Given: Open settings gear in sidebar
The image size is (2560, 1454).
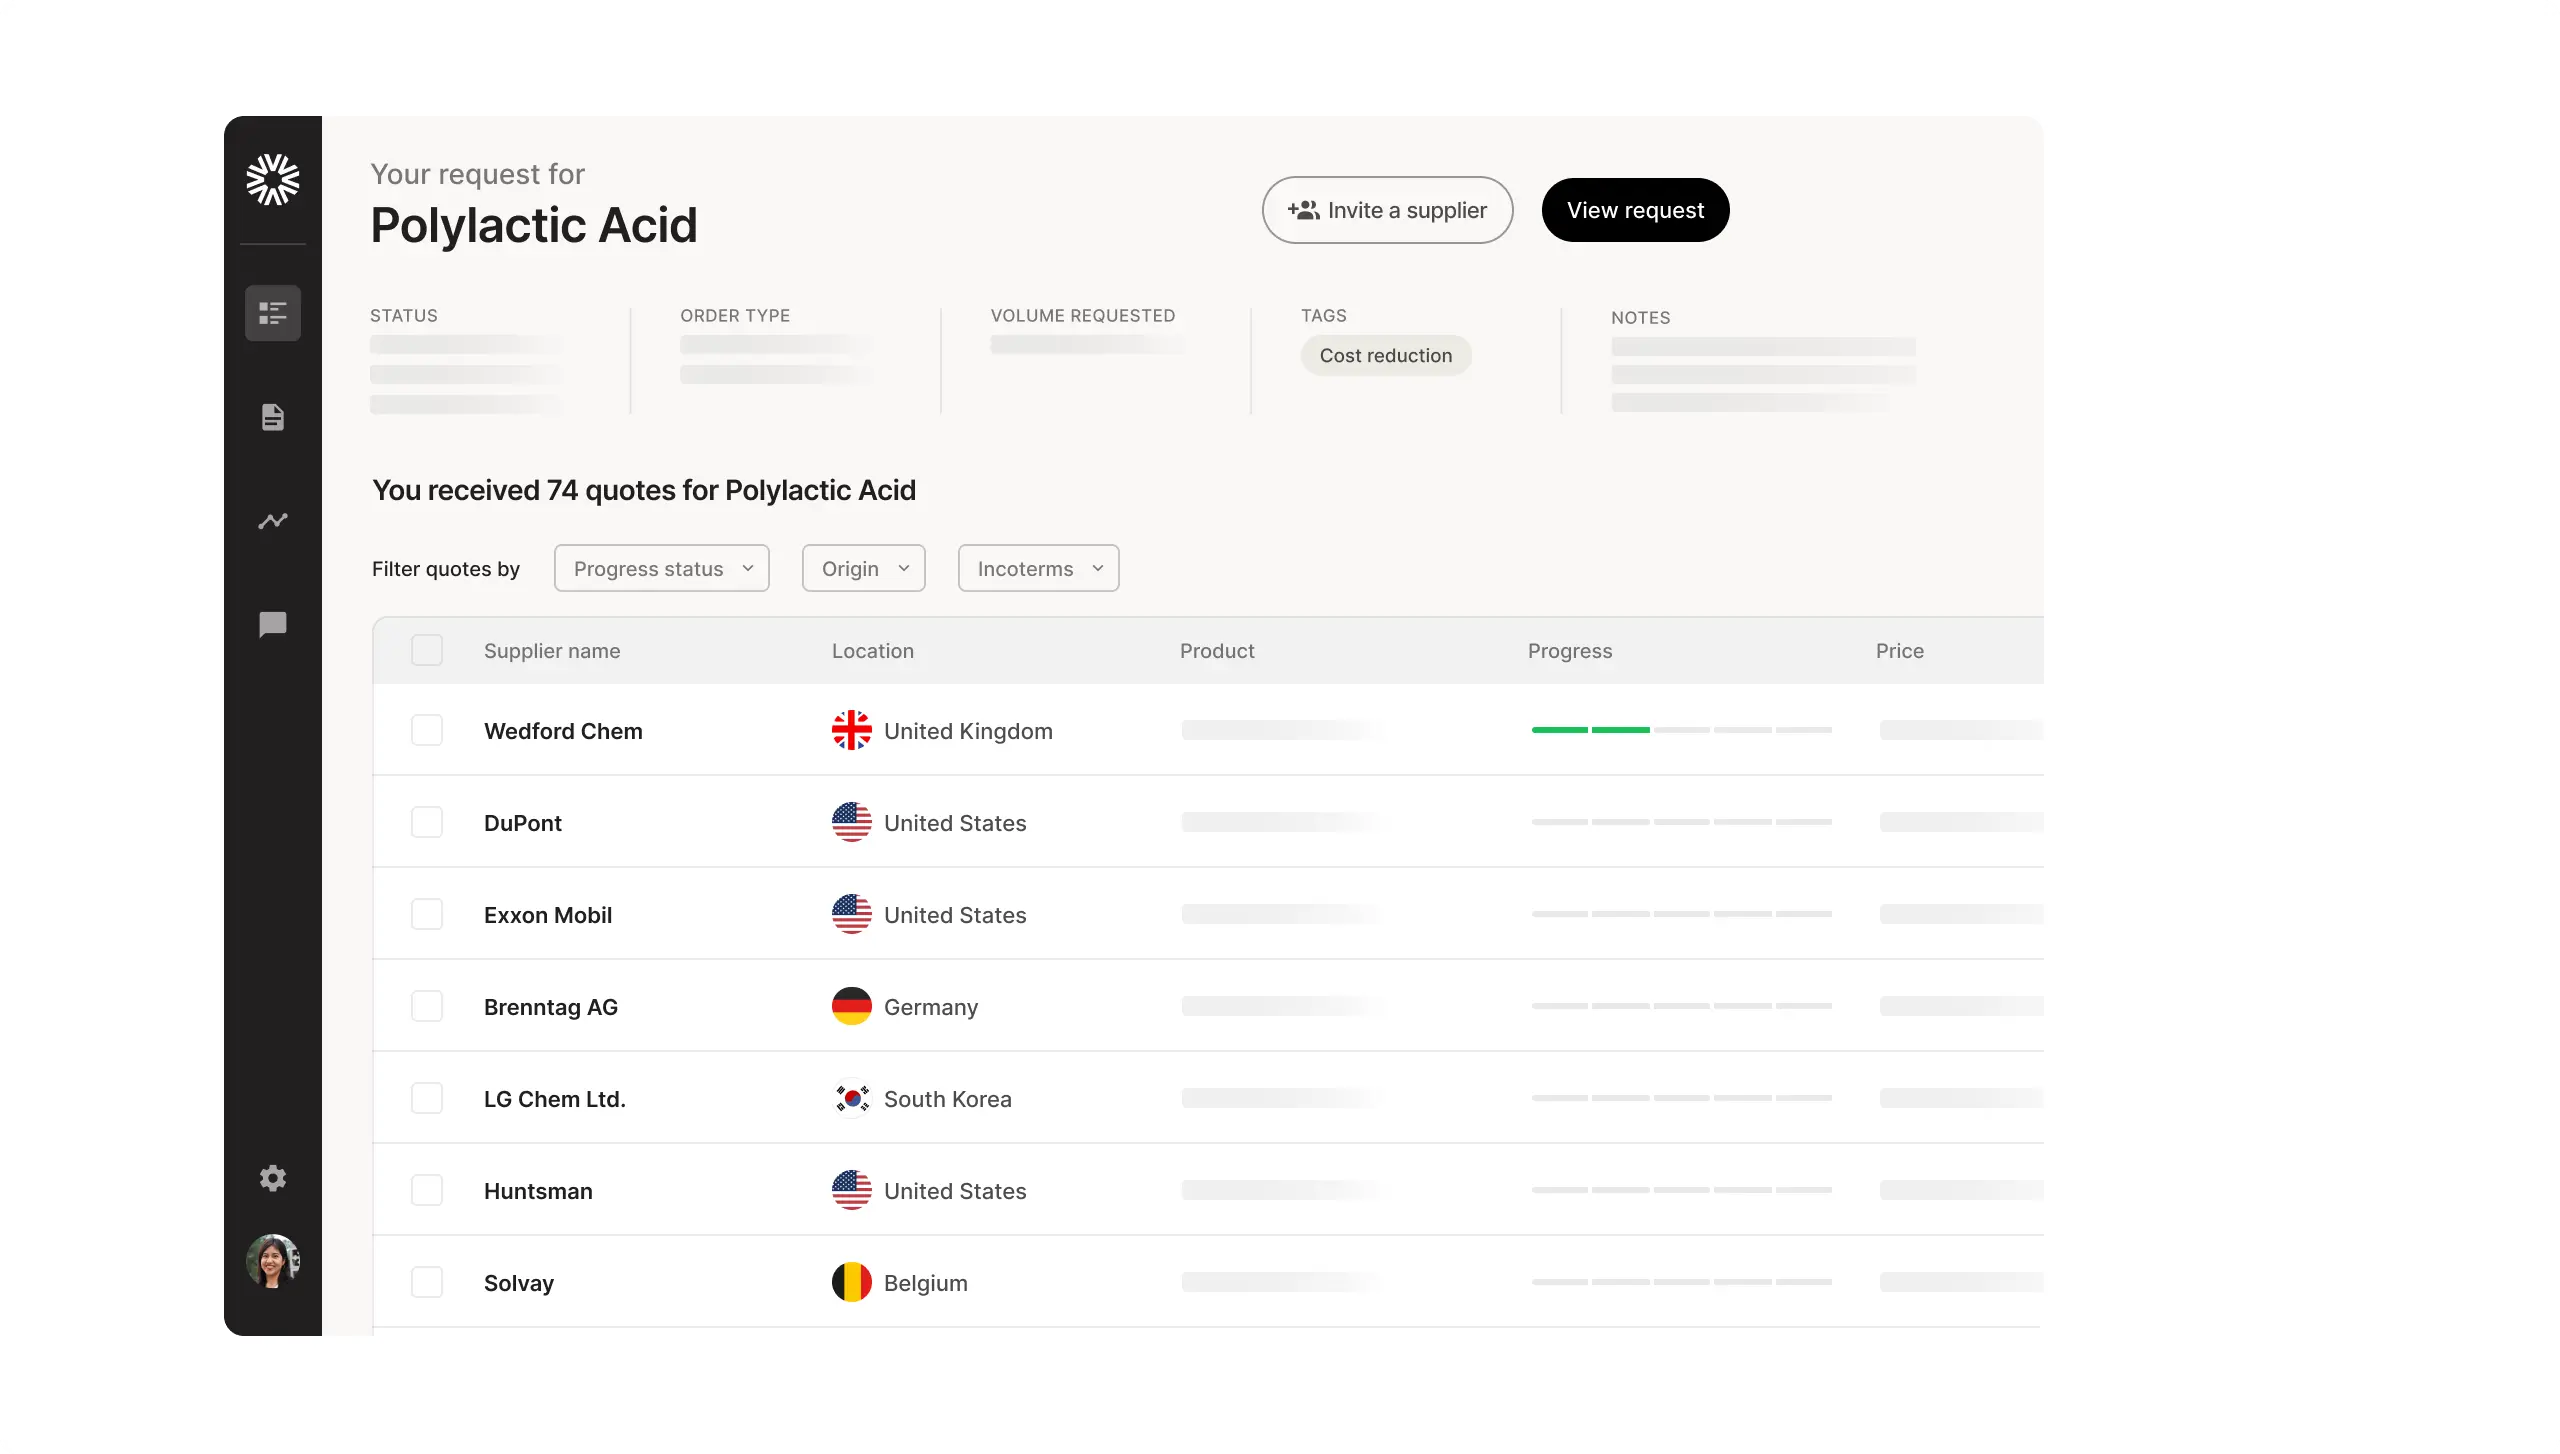Looking at the screenshot, I should pos(272,1178).
